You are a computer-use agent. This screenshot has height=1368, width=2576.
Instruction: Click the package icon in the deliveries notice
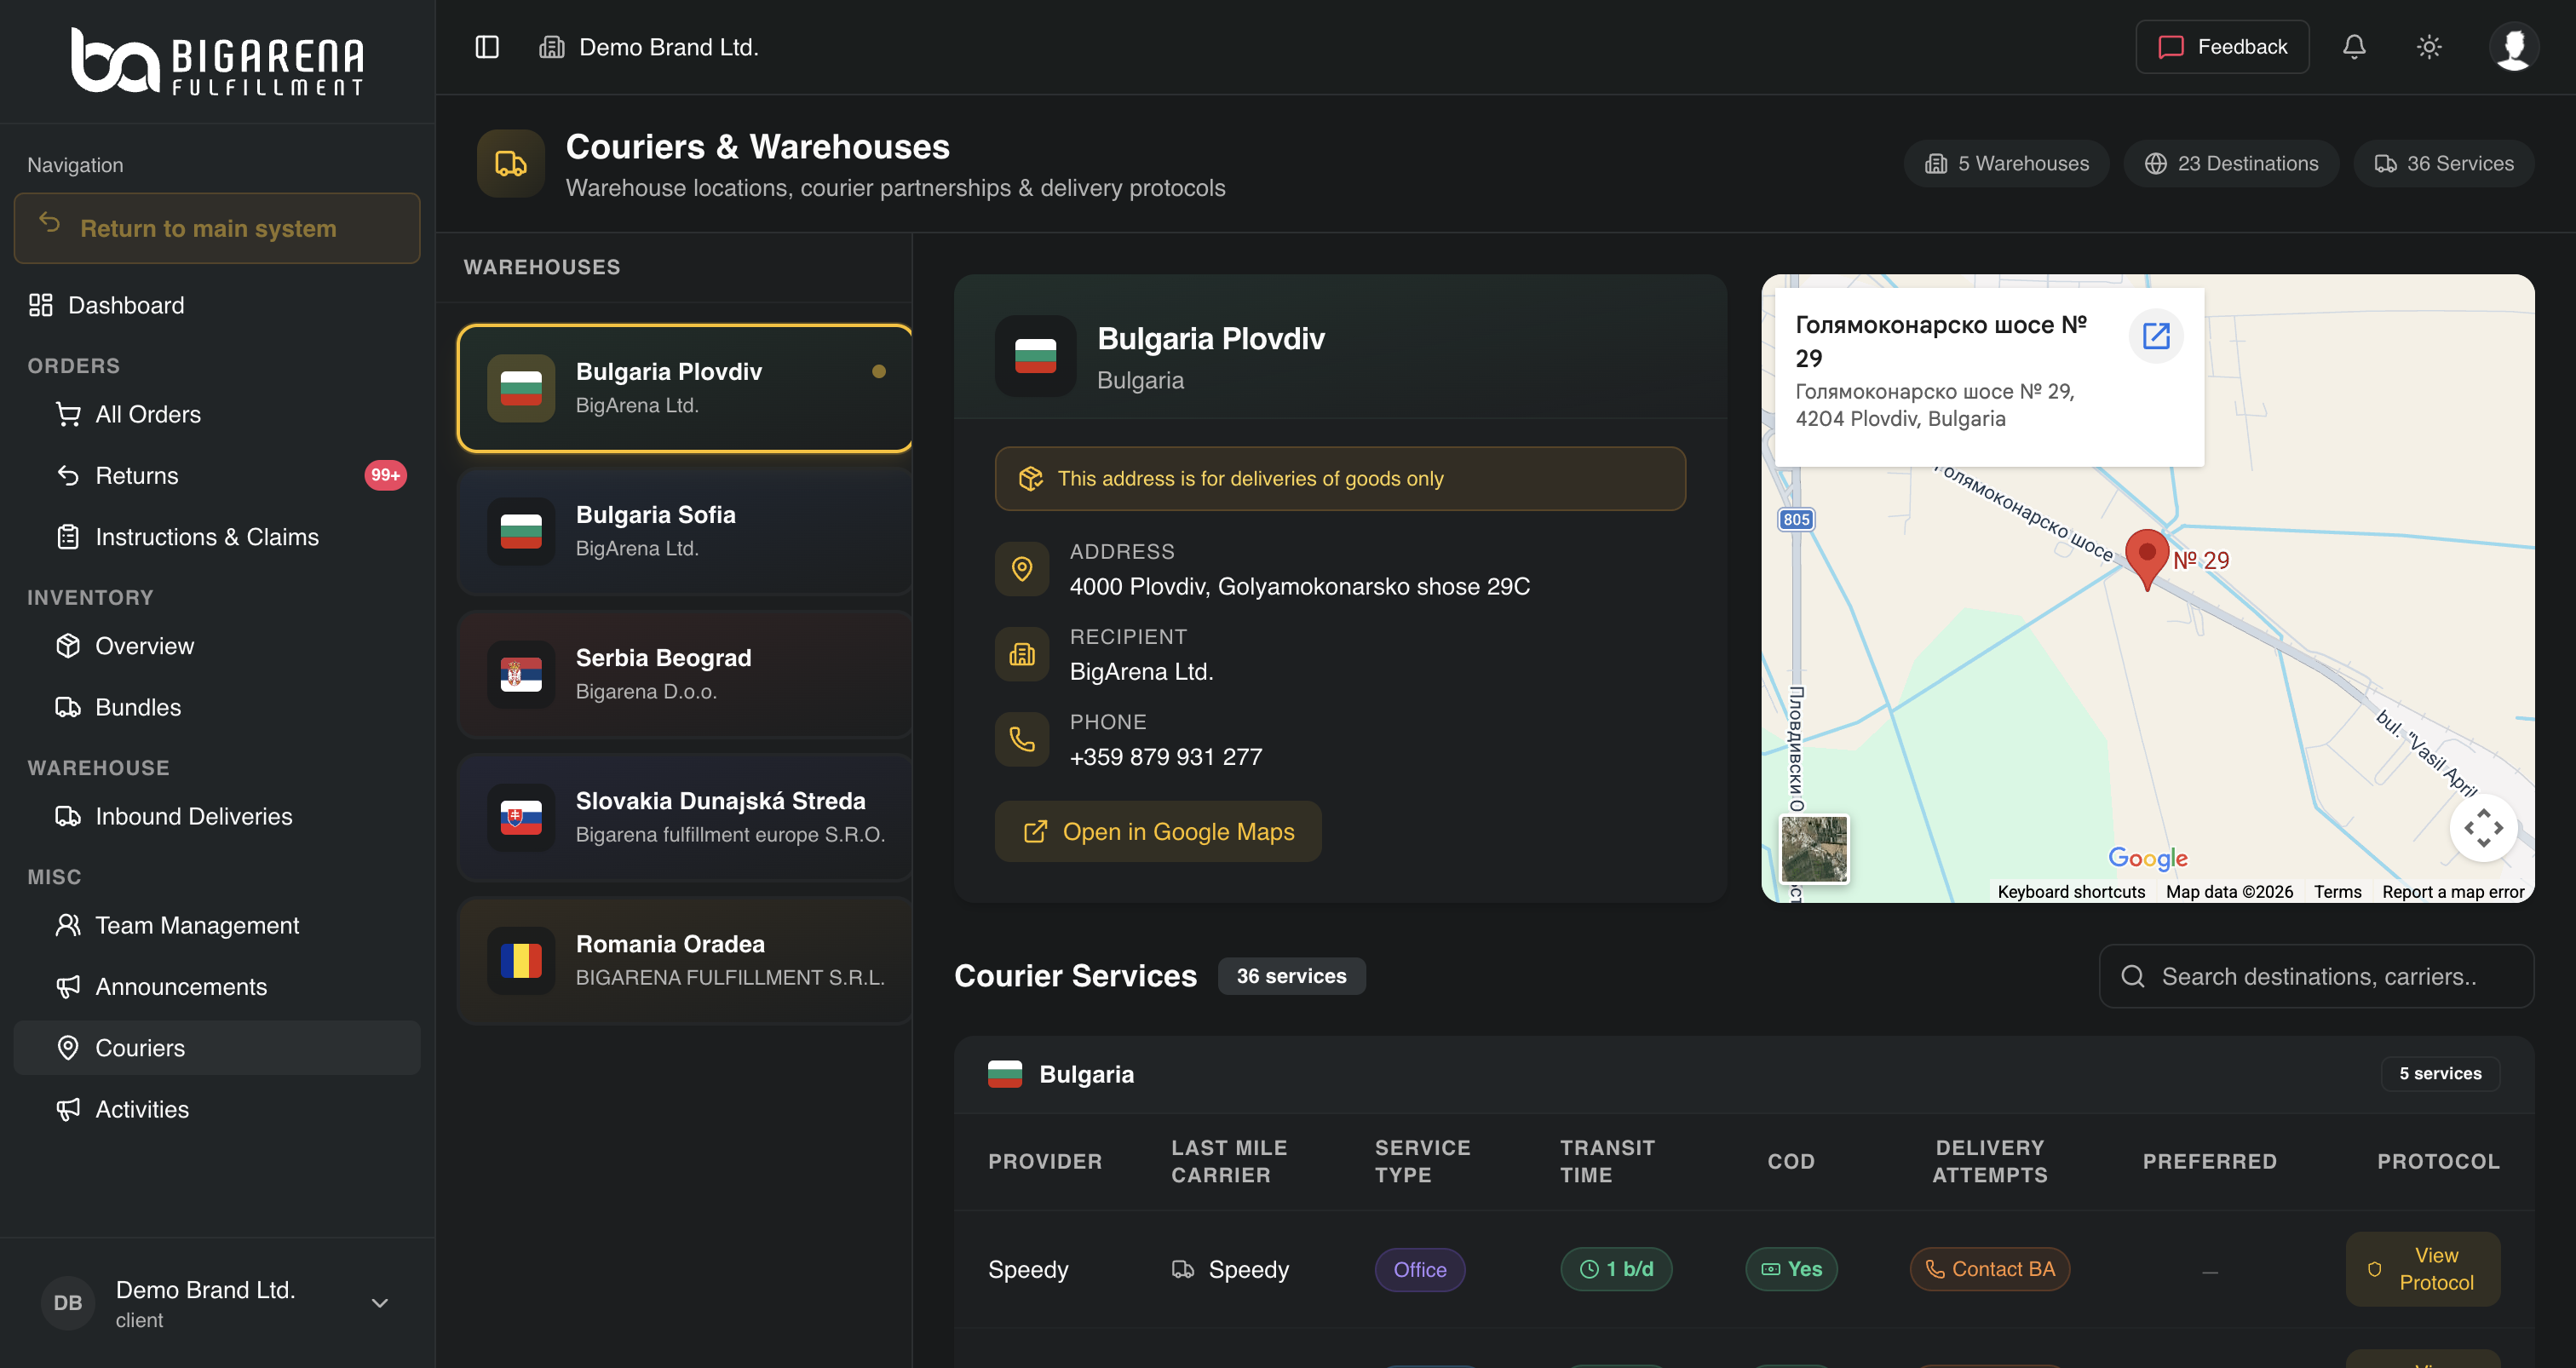point(1031,479)
